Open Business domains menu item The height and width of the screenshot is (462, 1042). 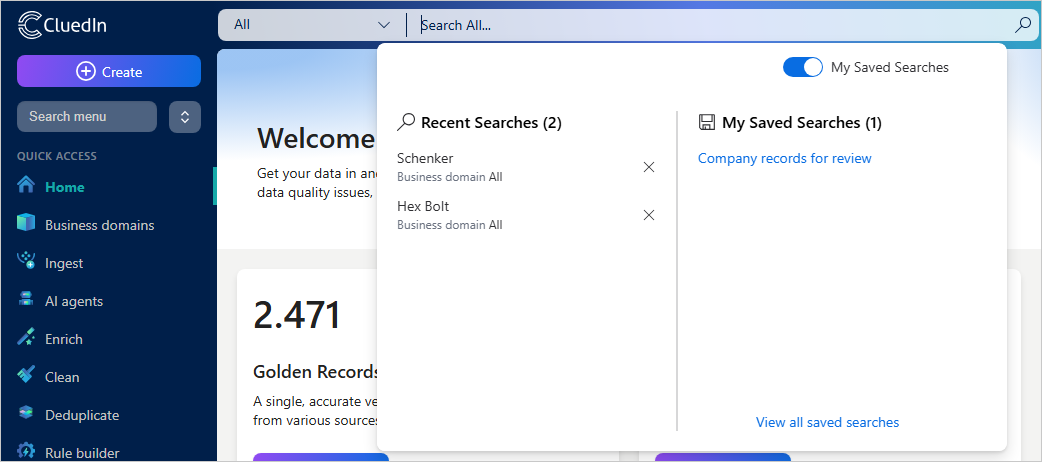108,225
